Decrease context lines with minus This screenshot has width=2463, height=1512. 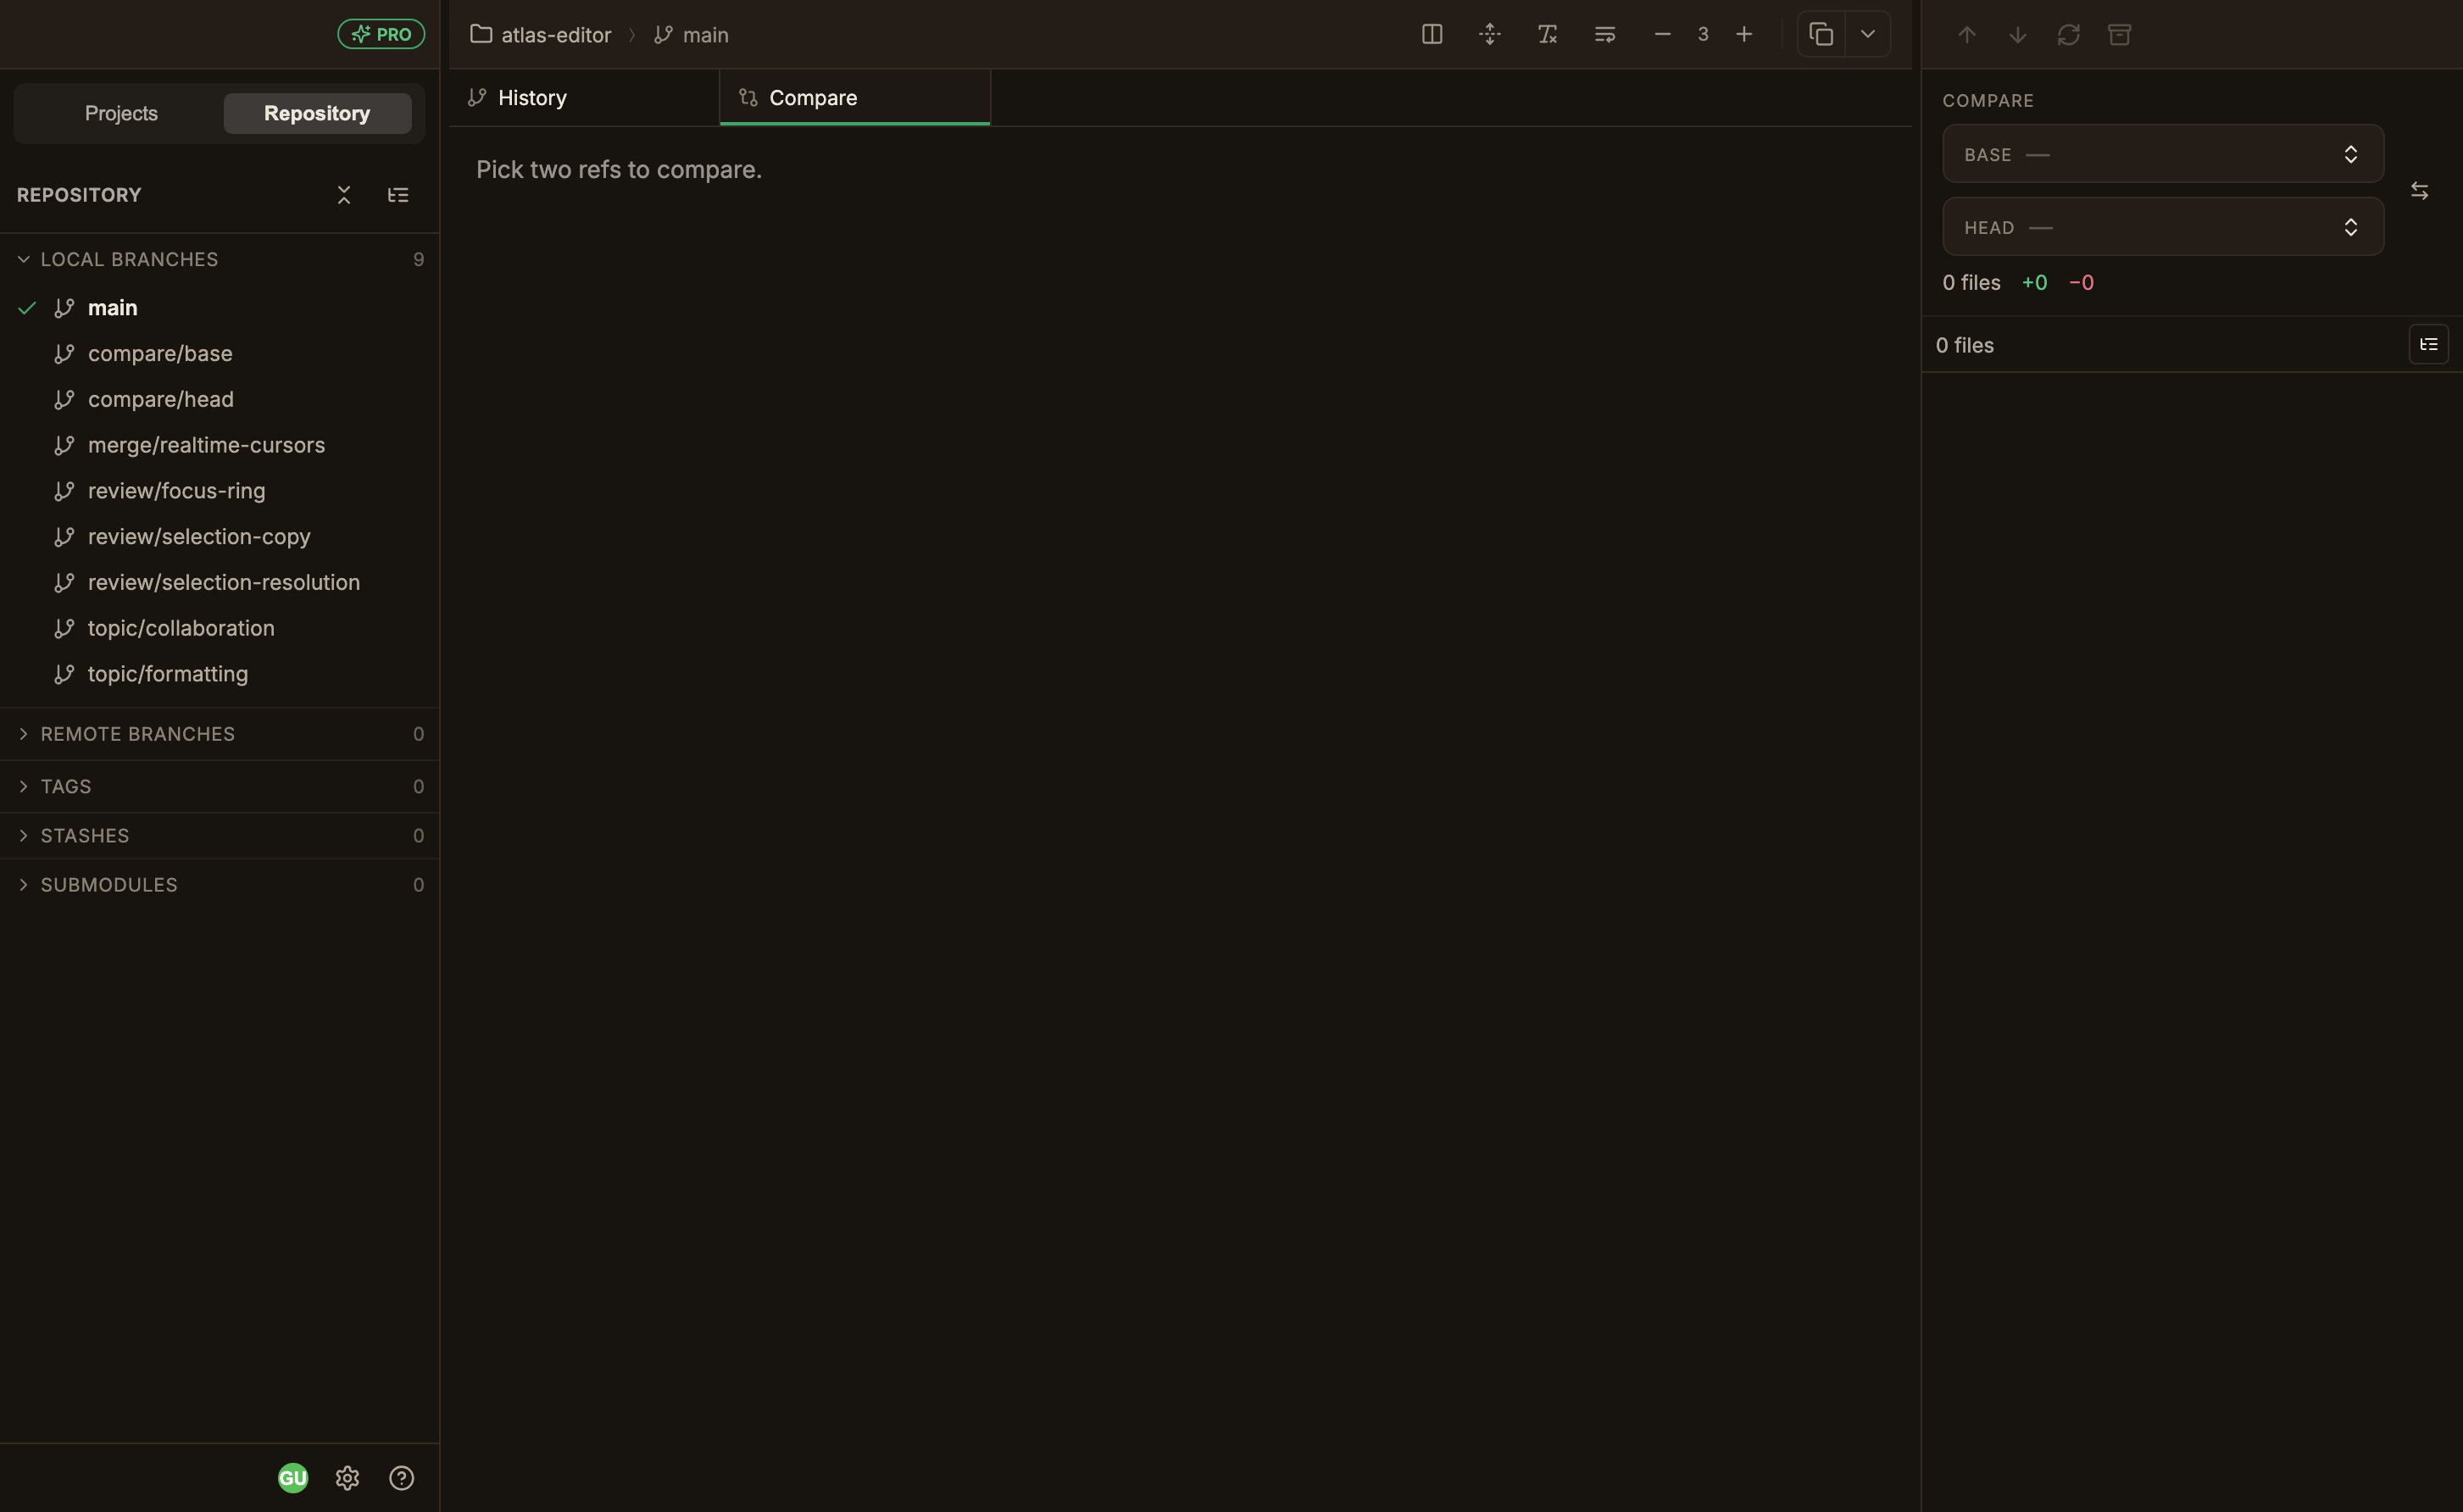click(1663, 34)
